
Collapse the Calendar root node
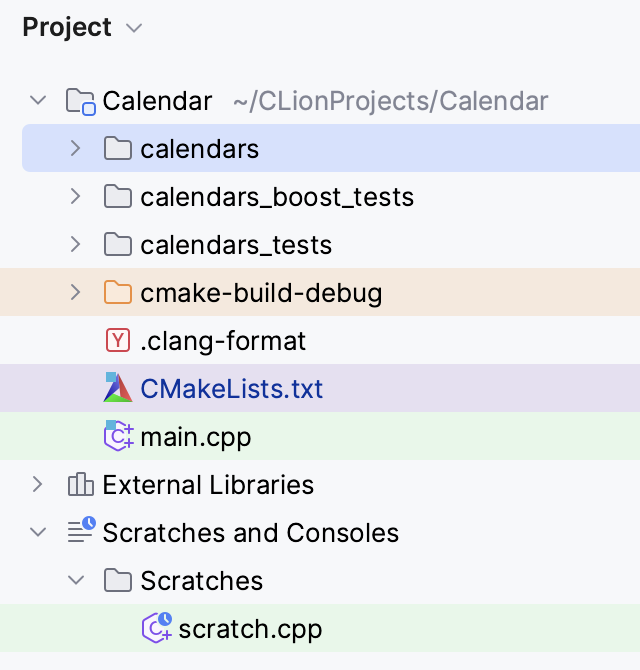38,101
